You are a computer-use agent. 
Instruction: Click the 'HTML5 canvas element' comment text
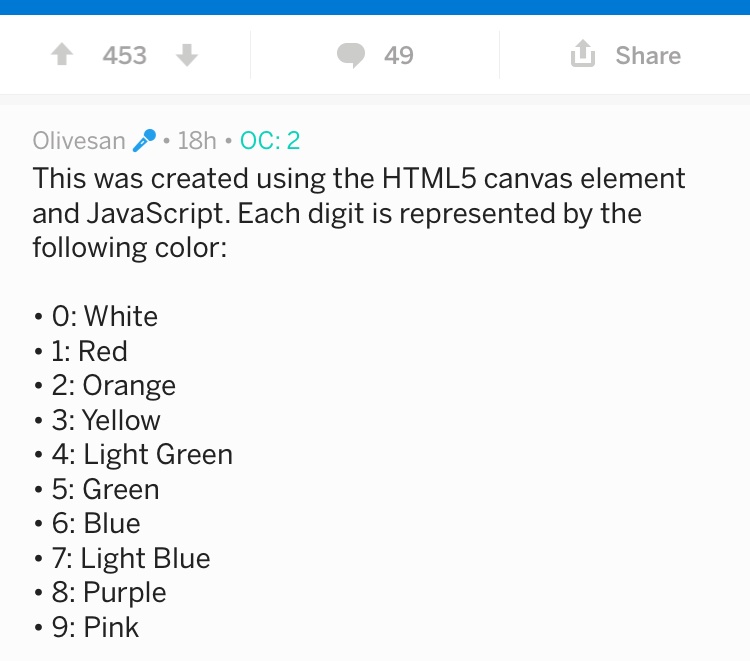(533, 178)
